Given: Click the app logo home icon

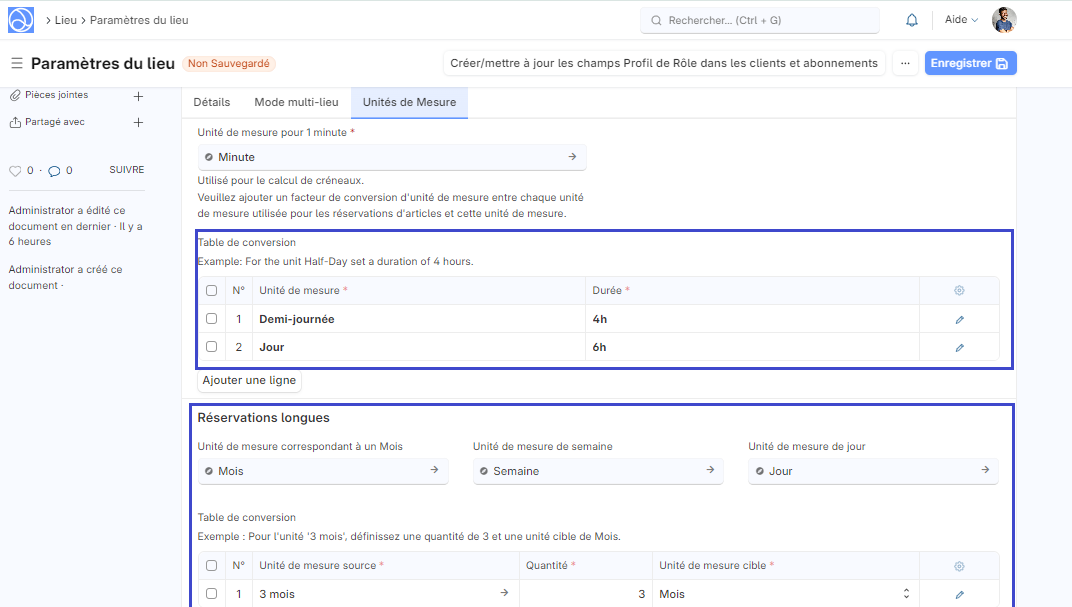Looking at the screenshot, I should pyautogui.click(x=20, y=20).
